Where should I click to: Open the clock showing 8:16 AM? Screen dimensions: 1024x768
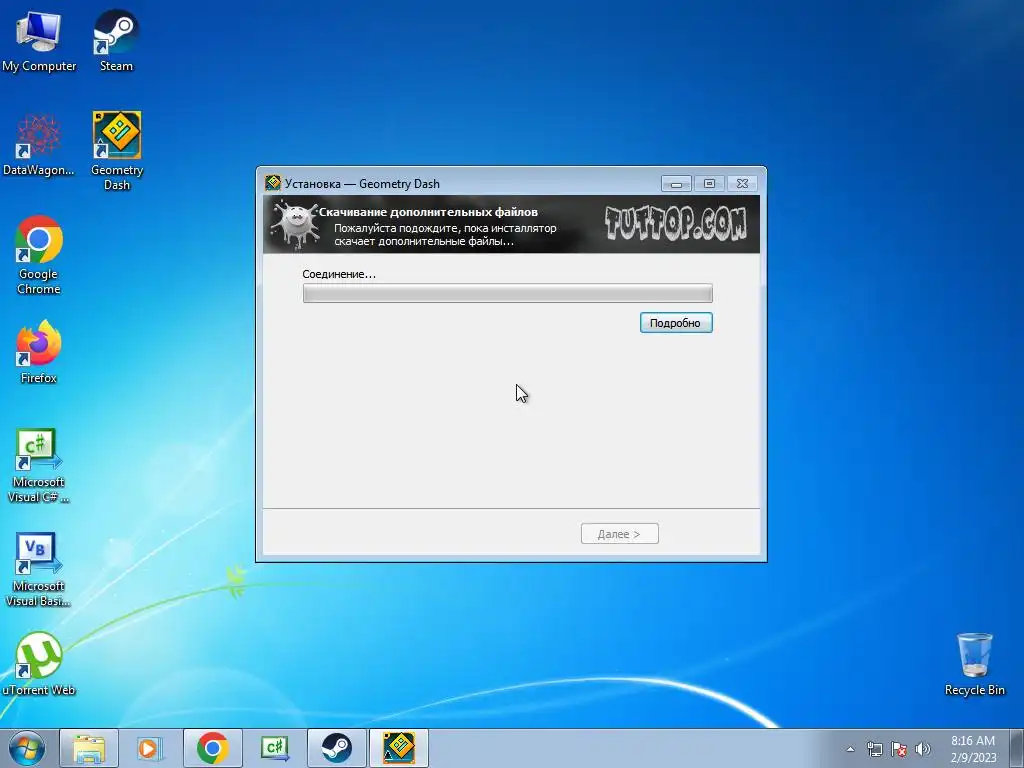[973, 748]
